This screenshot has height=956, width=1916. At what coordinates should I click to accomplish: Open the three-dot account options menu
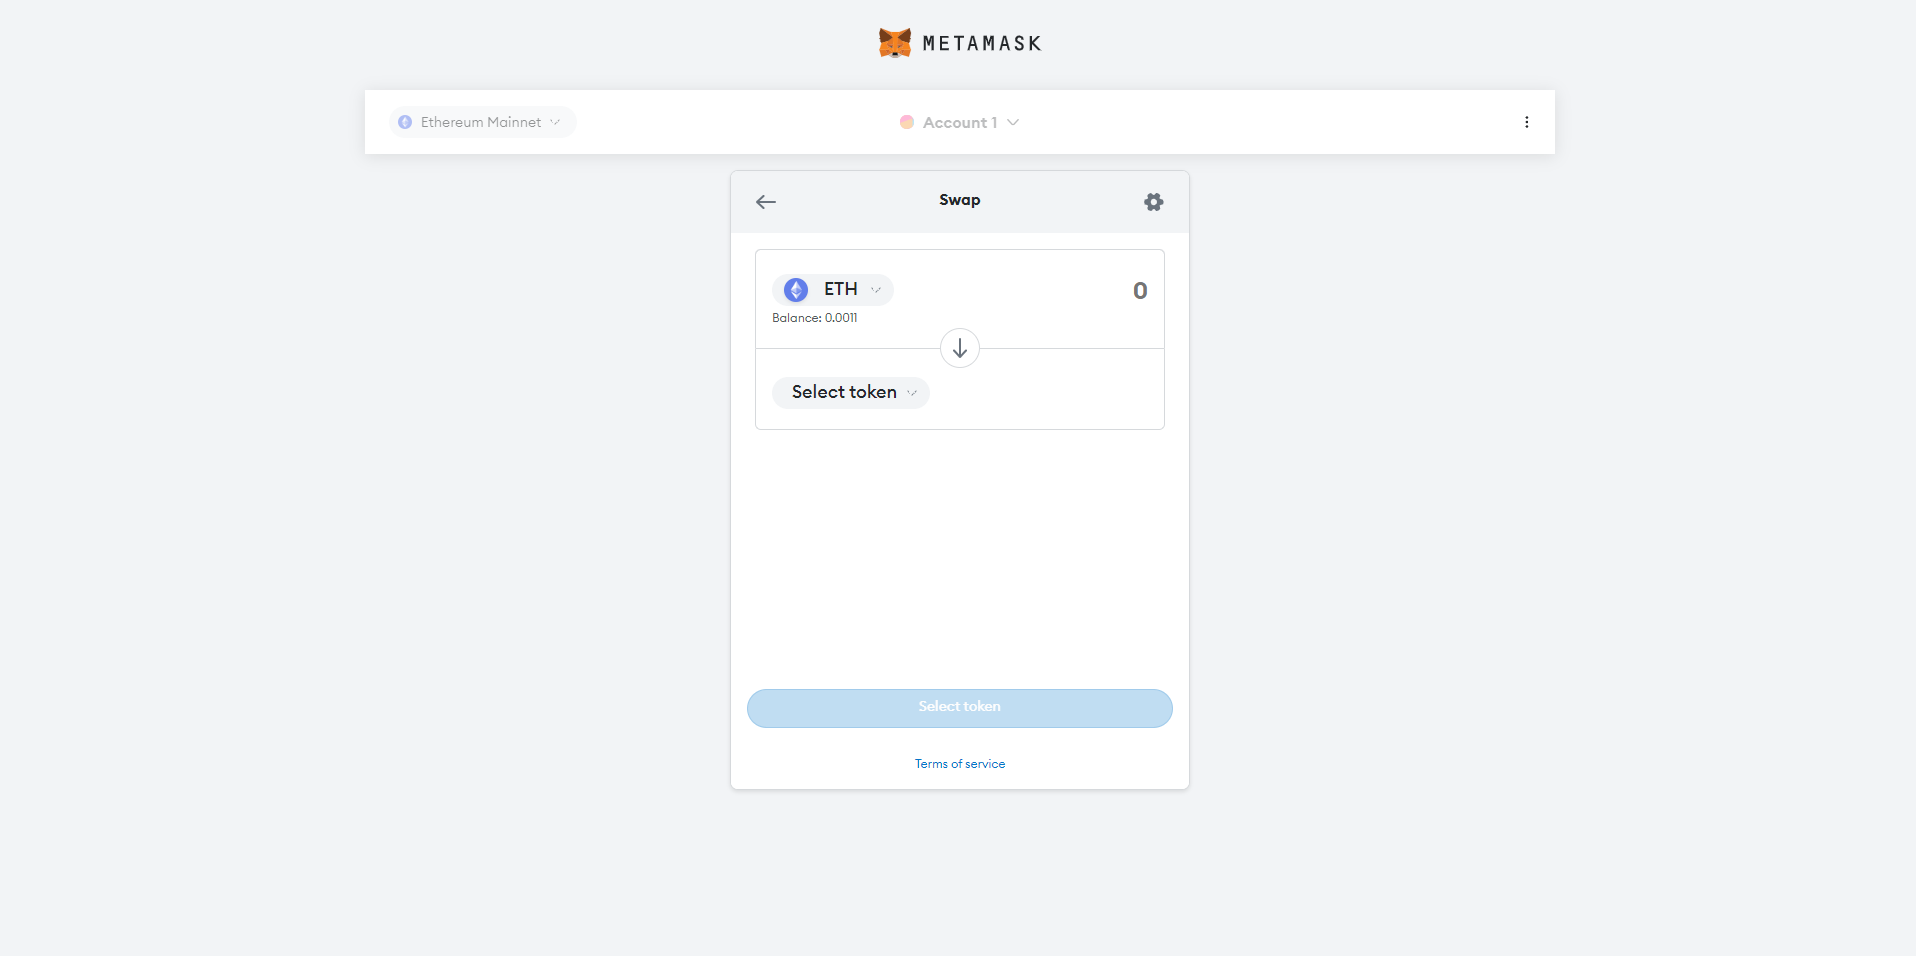[1526, 122]
